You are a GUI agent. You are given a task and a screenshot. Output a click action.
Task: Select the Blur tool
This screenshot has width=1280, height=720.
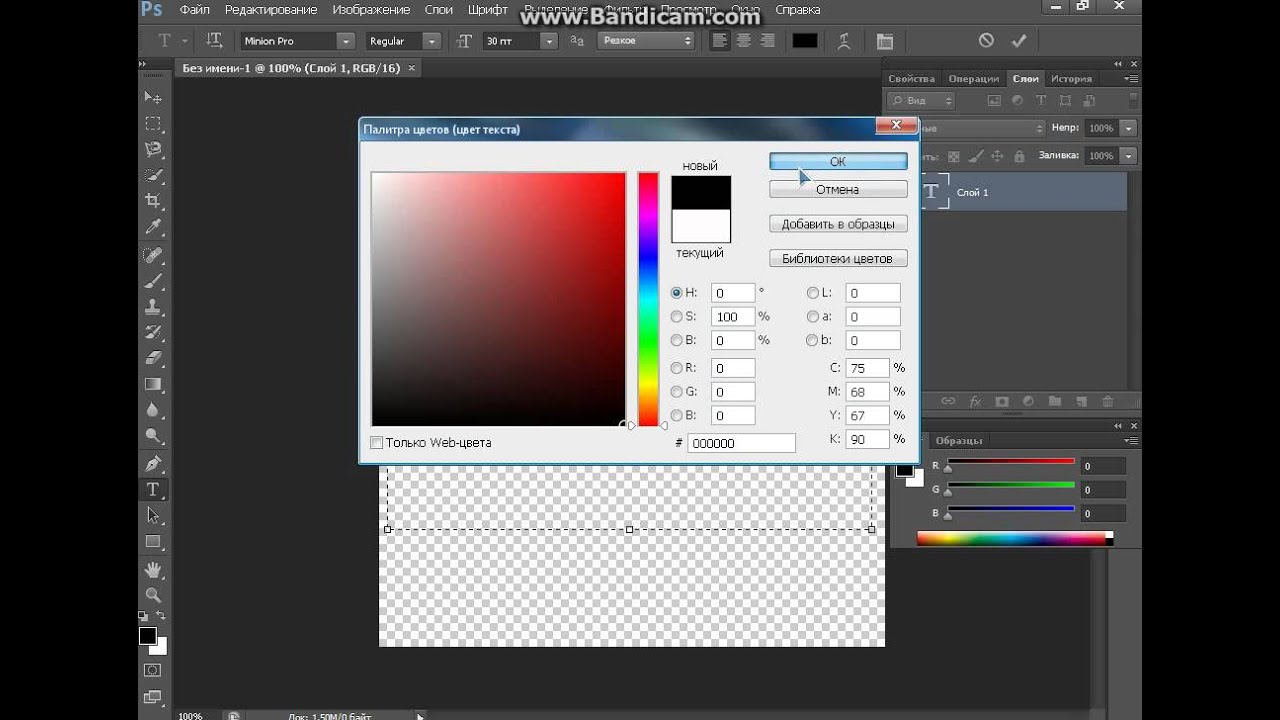(153, 410)
